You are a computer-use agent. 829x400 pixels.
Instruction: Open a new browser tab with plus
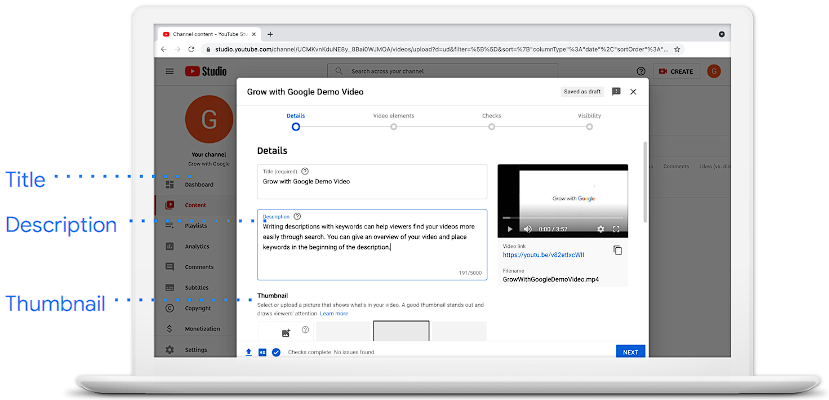tap(270, 34)
